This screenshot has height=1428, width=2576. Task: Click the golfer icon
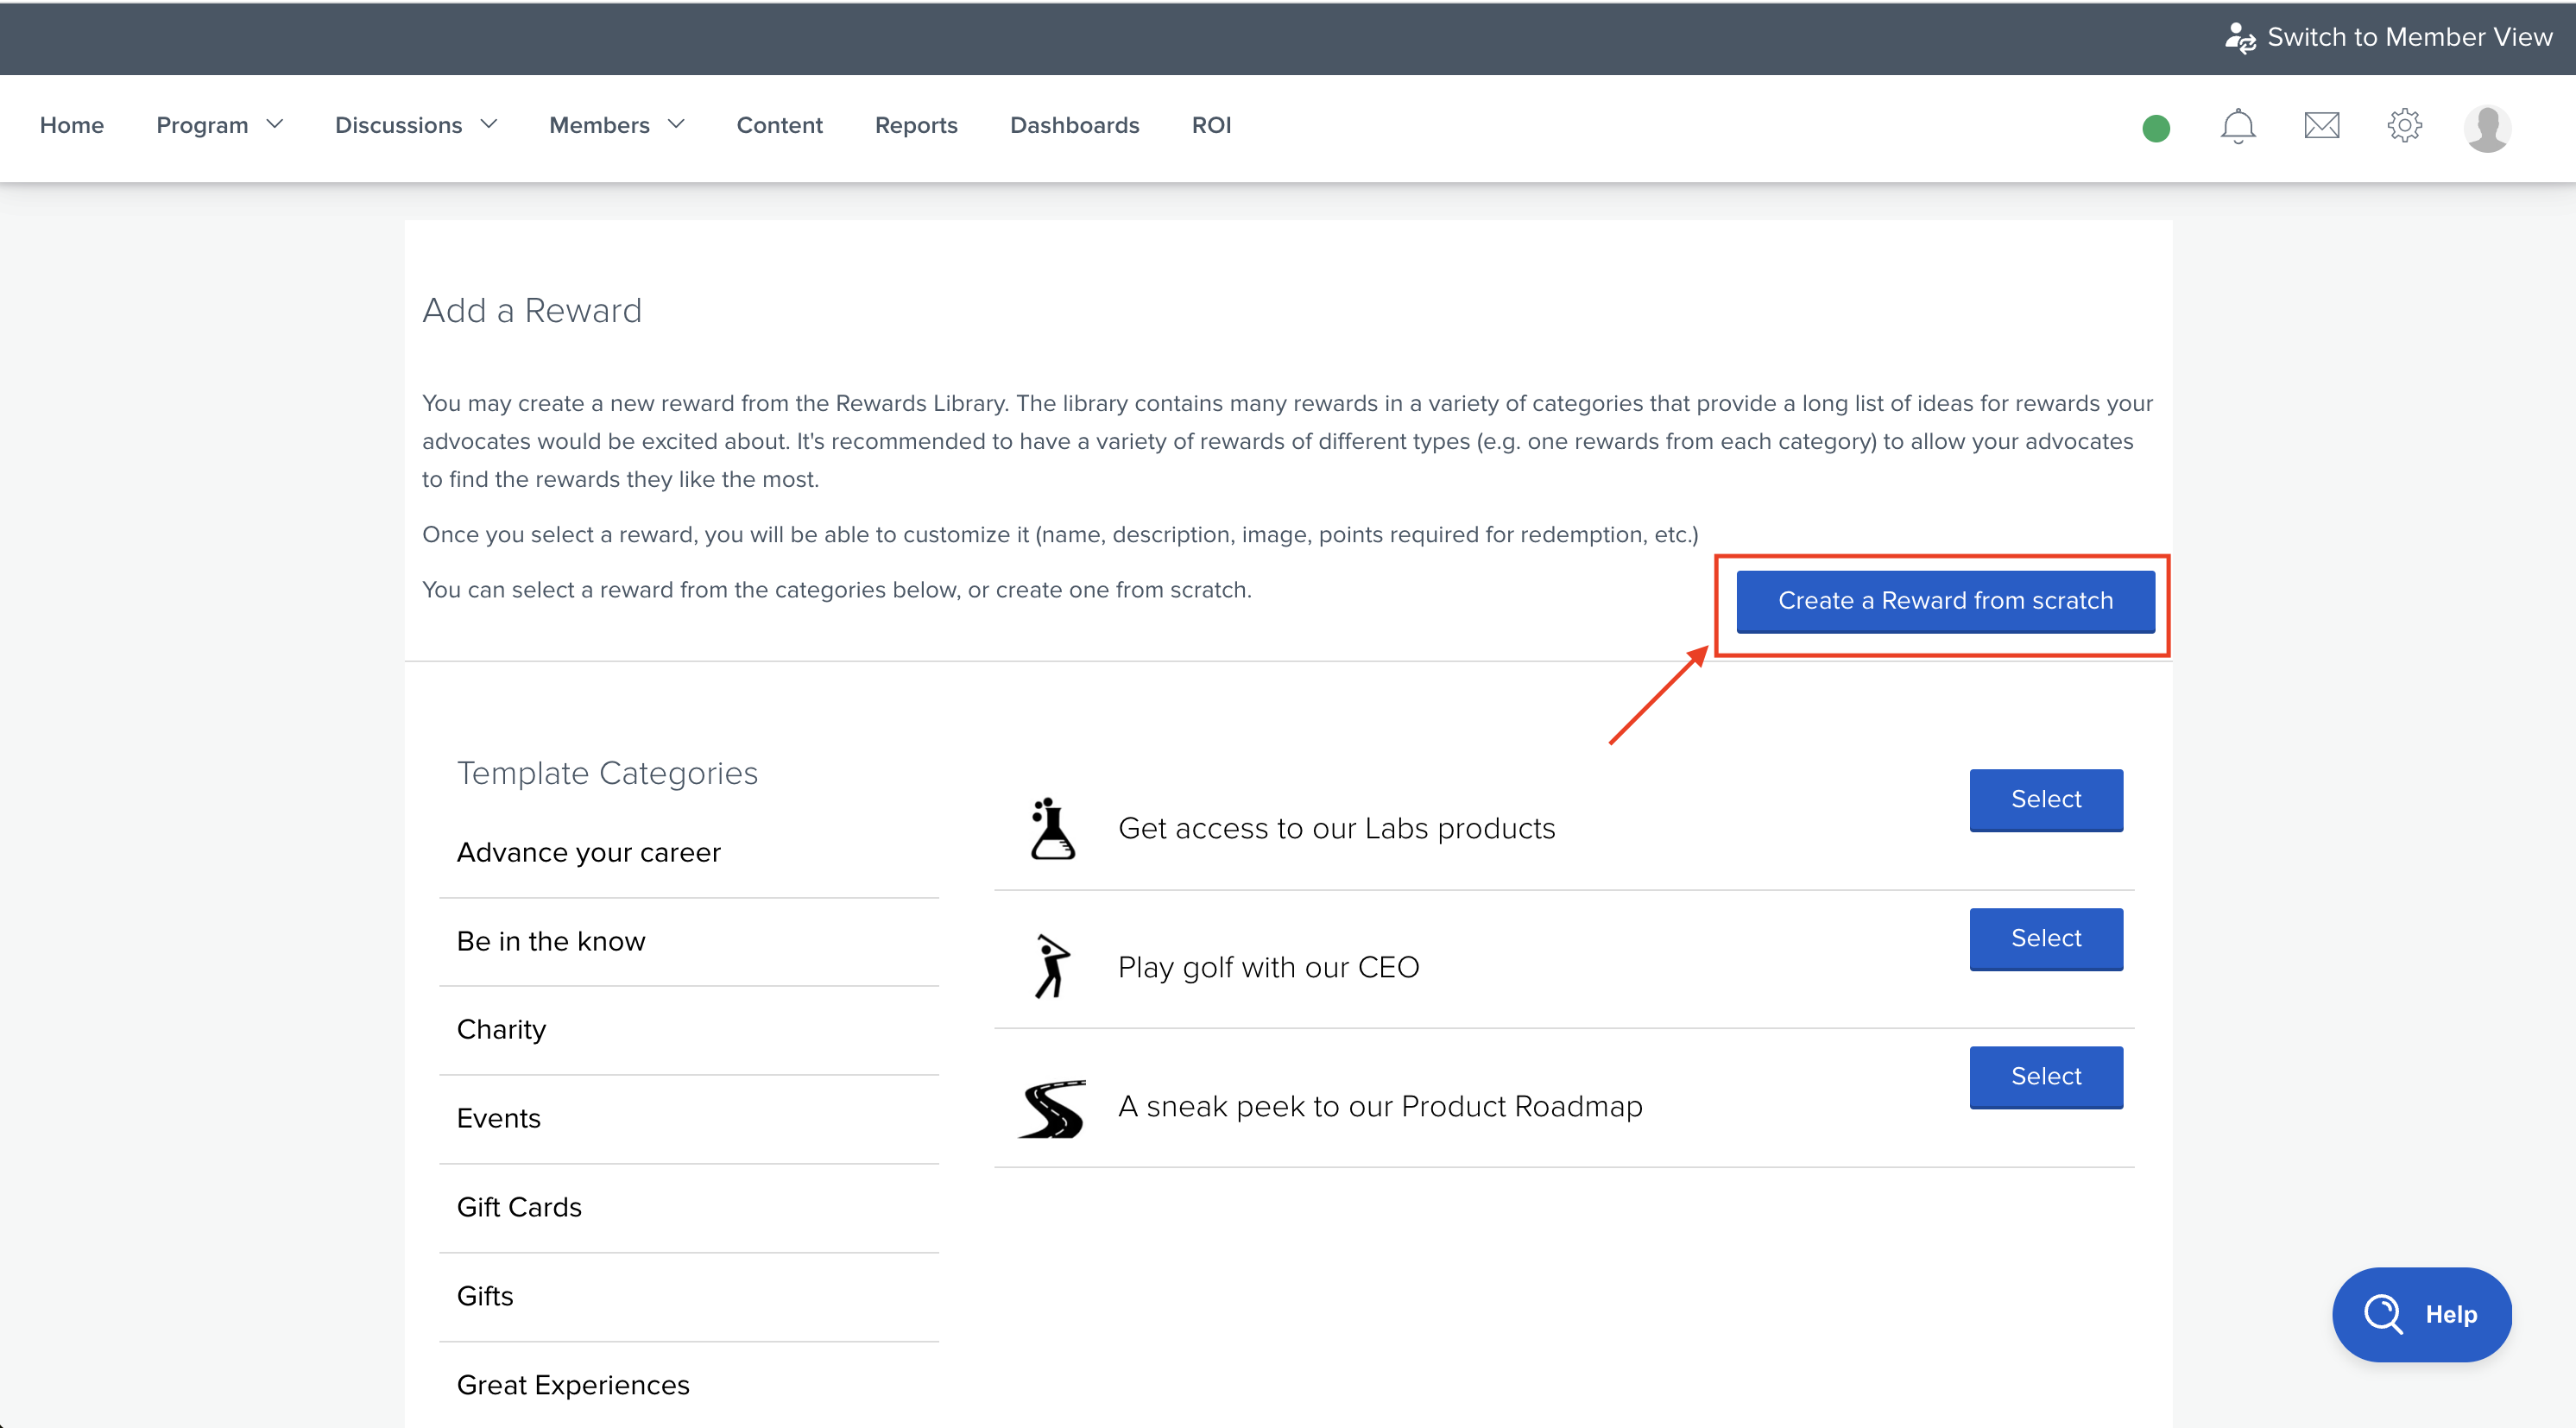click(x=1052, y=966)
